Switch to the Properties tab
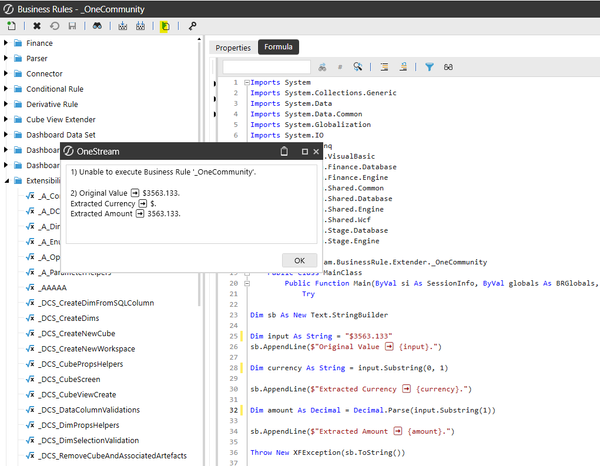600x466 pixels. coord(233,47)
